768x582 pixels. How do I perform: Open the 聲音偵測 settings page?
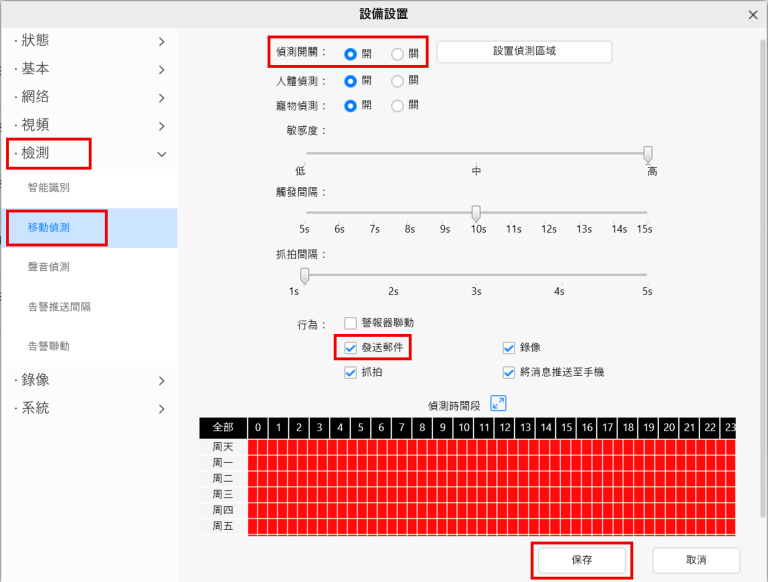tap(49, 267)
